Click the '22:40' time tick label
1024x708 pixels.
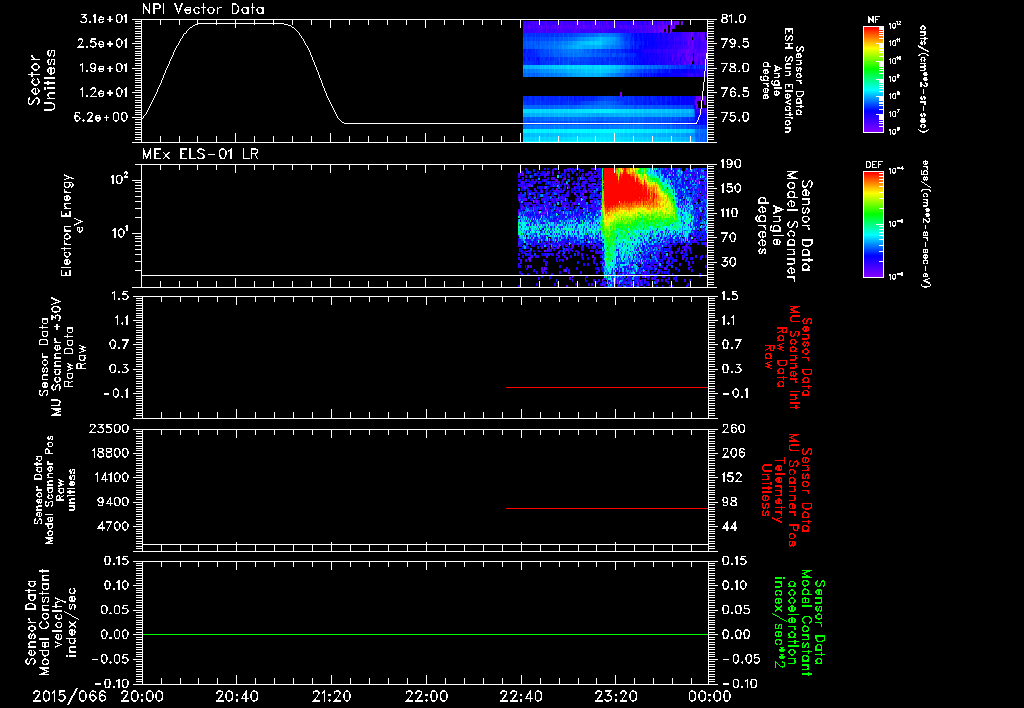tap(520, 696)
